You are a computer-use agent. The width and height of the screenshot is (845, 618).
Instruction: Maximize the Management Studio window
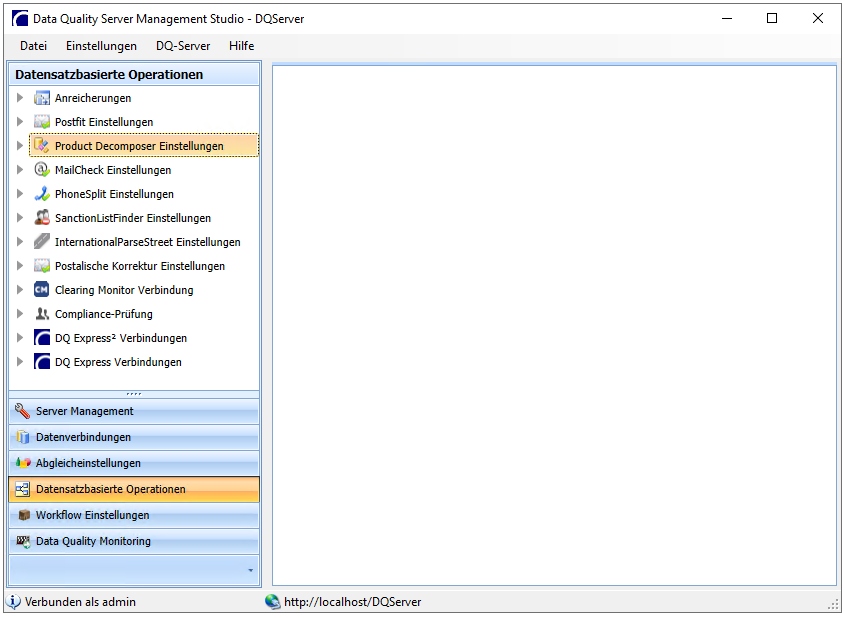point(772,18)
